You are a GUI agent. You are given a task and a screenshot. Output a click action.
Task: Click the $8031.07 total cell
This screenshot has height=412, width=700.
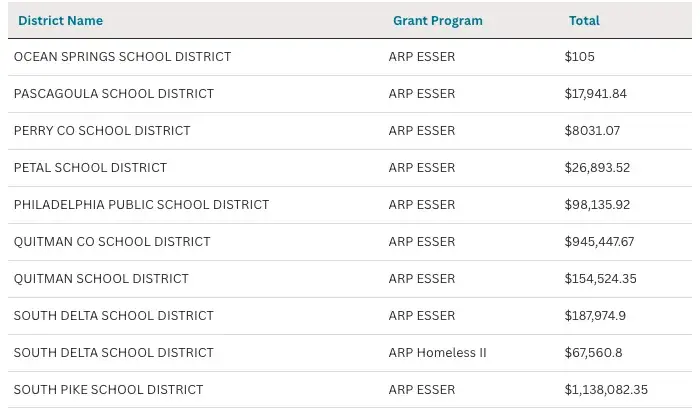(x=592, y=131)
